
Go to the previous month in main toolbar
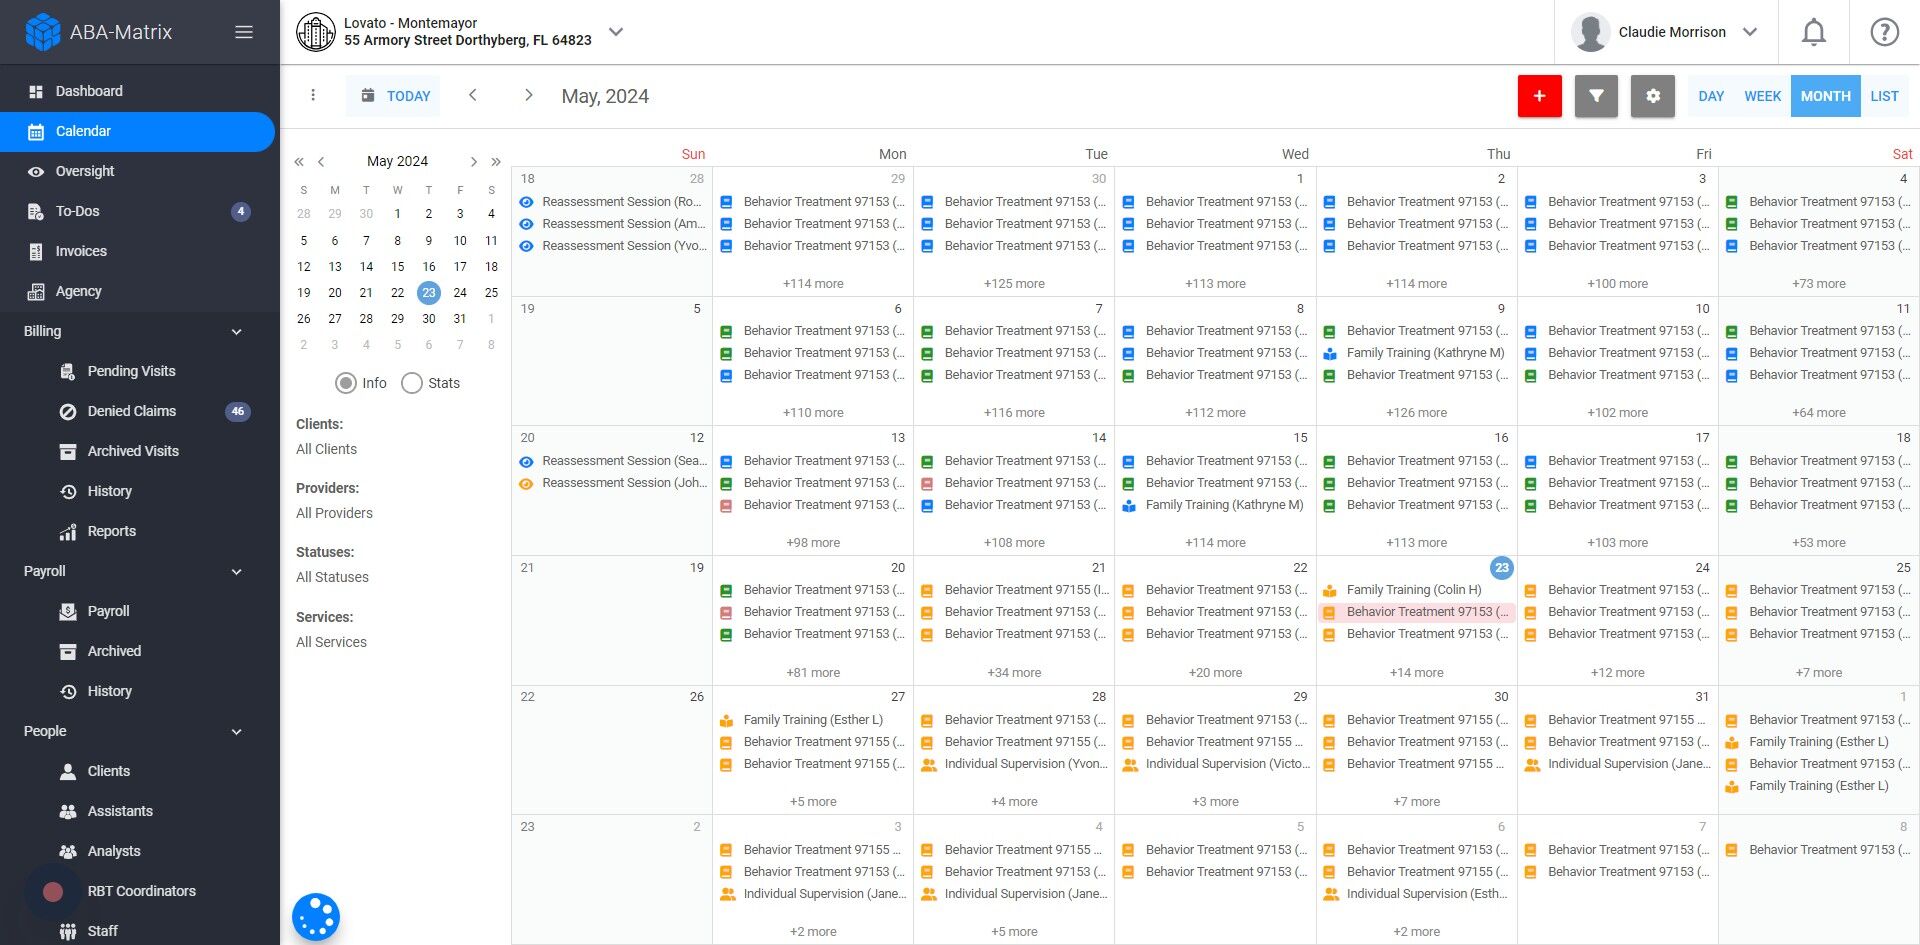tap(473, 95)
